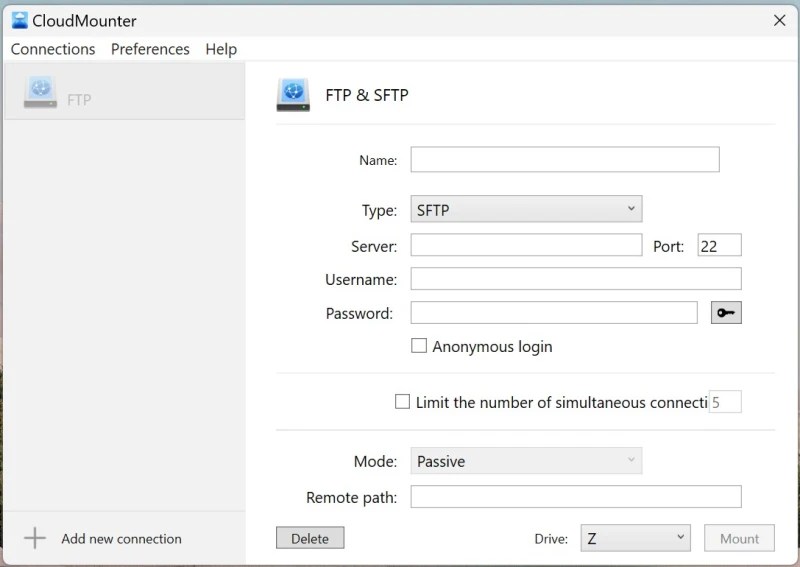800x567 pixels.
Task: Click the FTP & SFTP header drive icon
Action: tap(293, 95)
